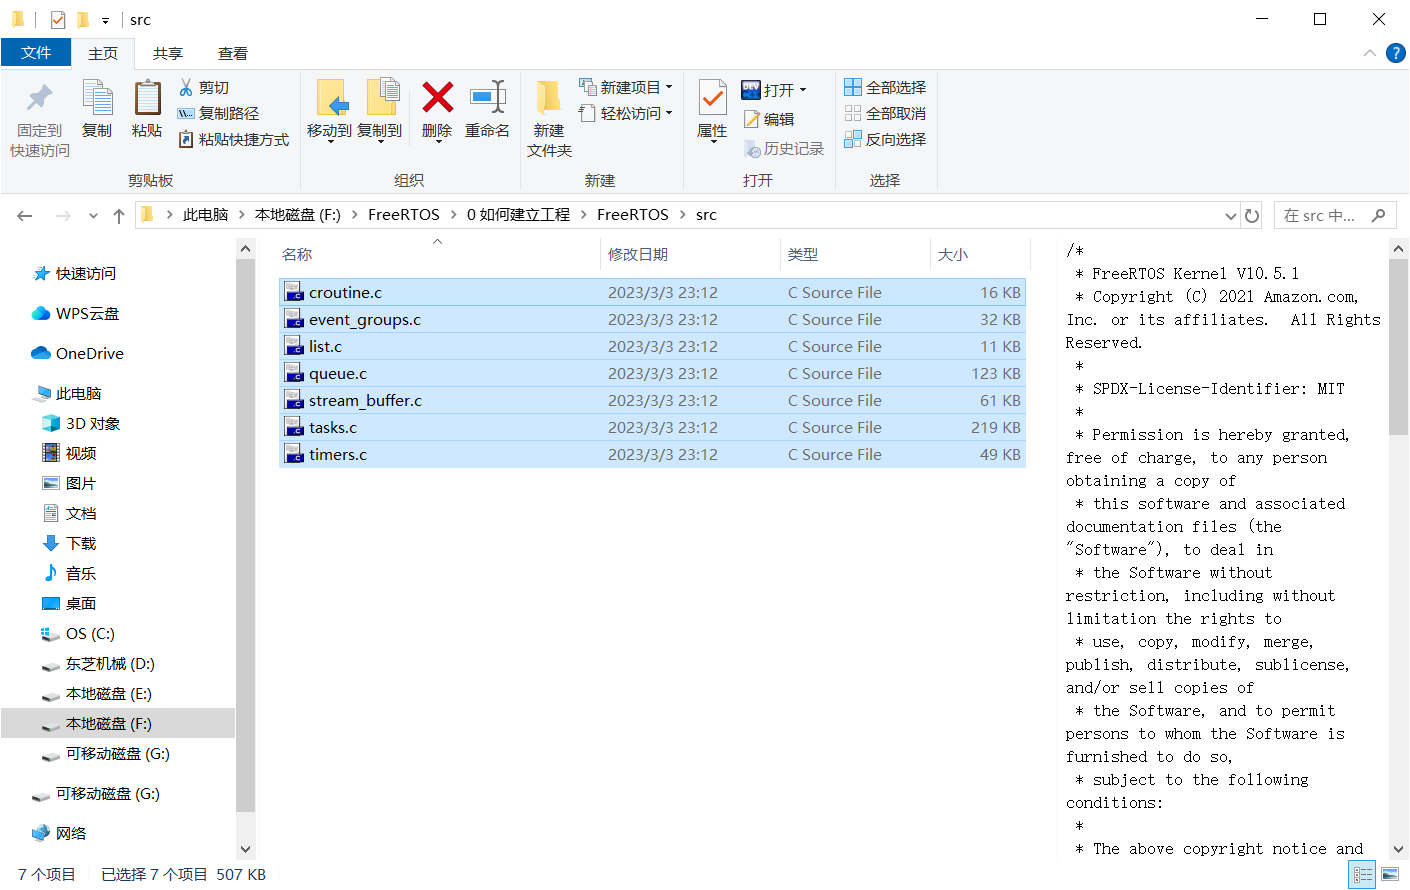The image size is (1410, 890).
Task: Switch to large icons view in status bar
Action: point(1390,875)
